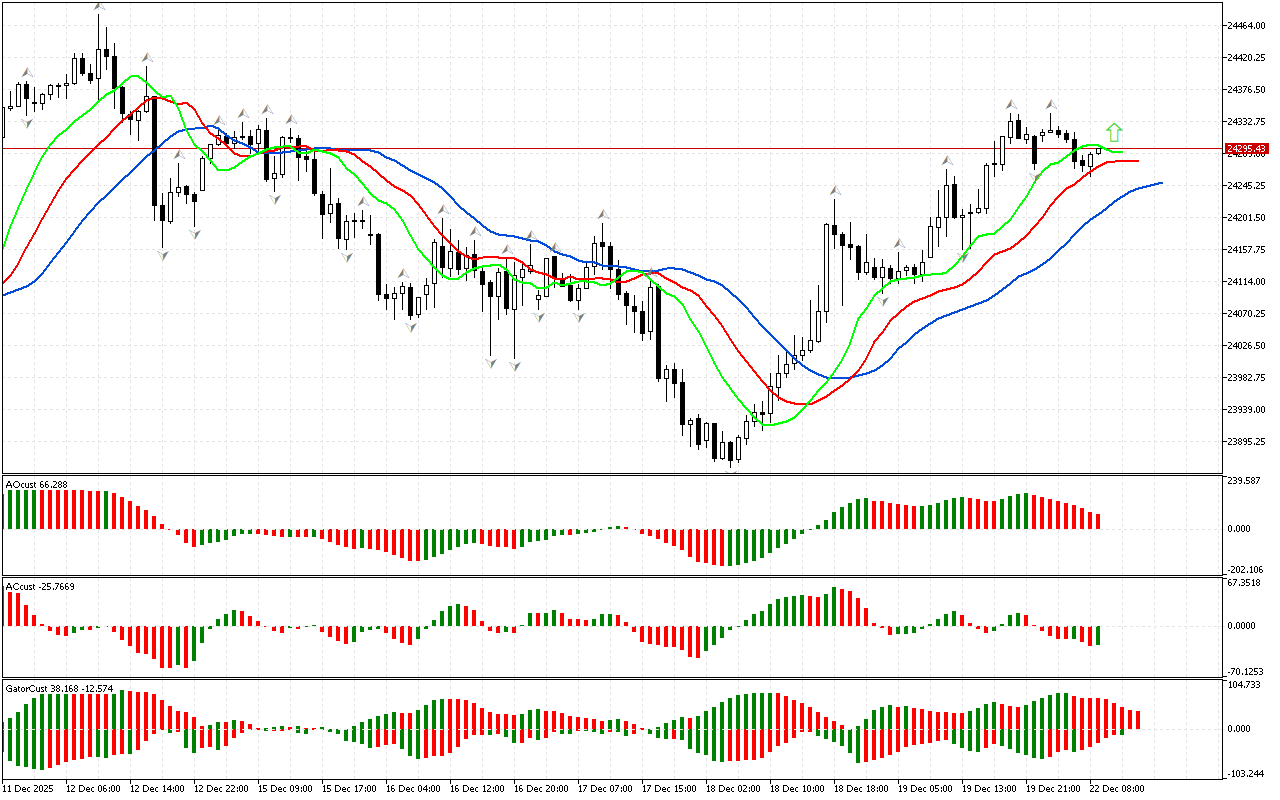Click the 67.3518 value on AC scale
This screenshot has height=800, width=1280.
click(x=1245, y=582)
